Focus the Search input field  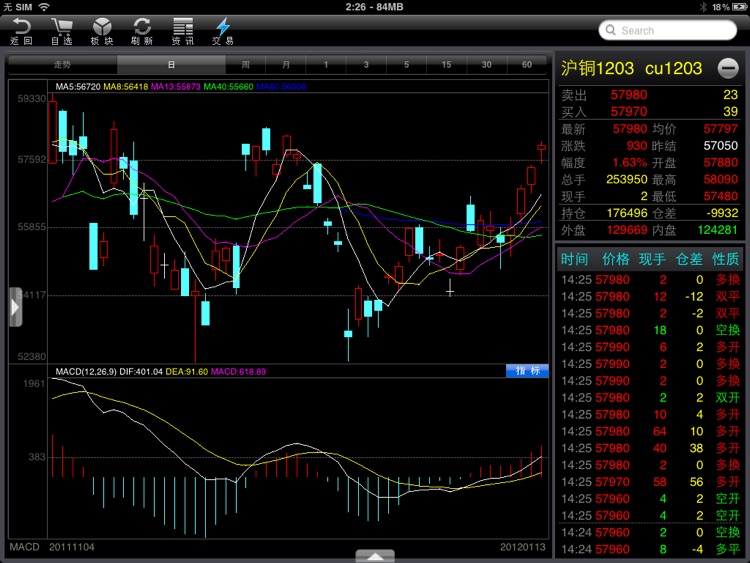tap(668, 30)
